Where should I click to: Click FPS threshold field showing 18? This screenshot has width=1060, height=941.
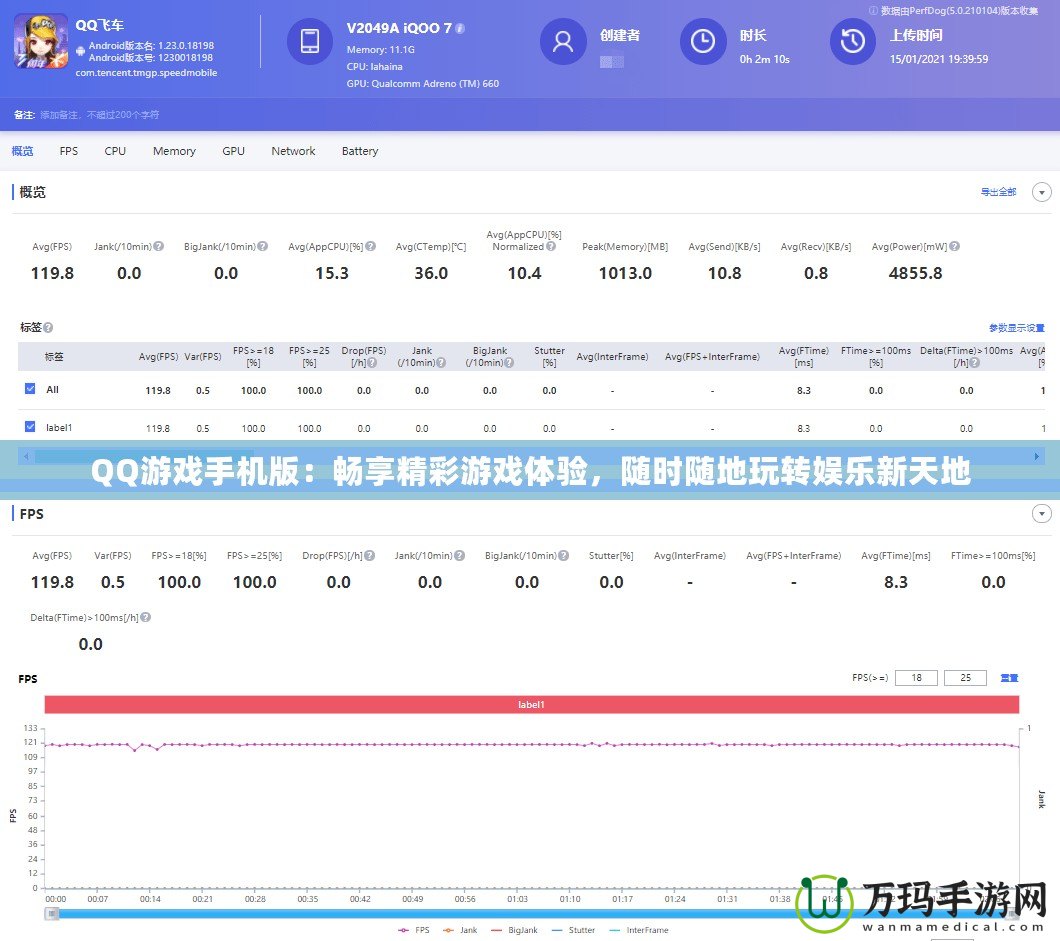coord(916,677)
